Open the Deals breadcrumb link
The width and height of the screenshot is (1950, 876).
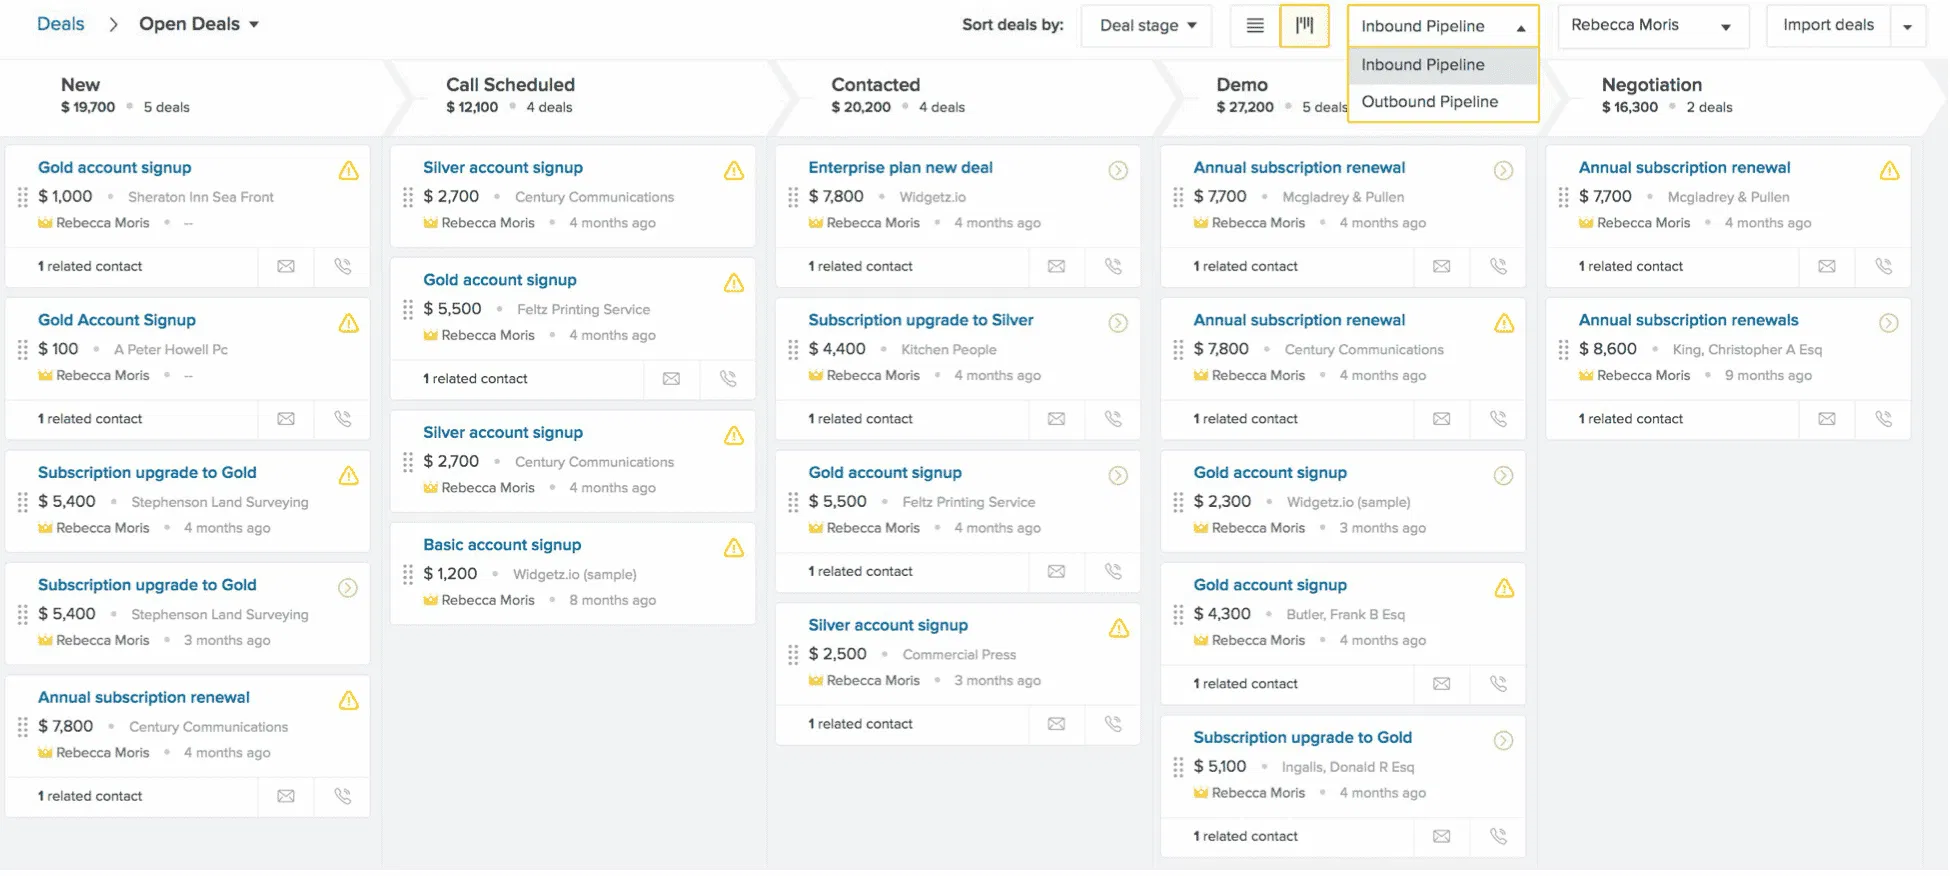60,24
